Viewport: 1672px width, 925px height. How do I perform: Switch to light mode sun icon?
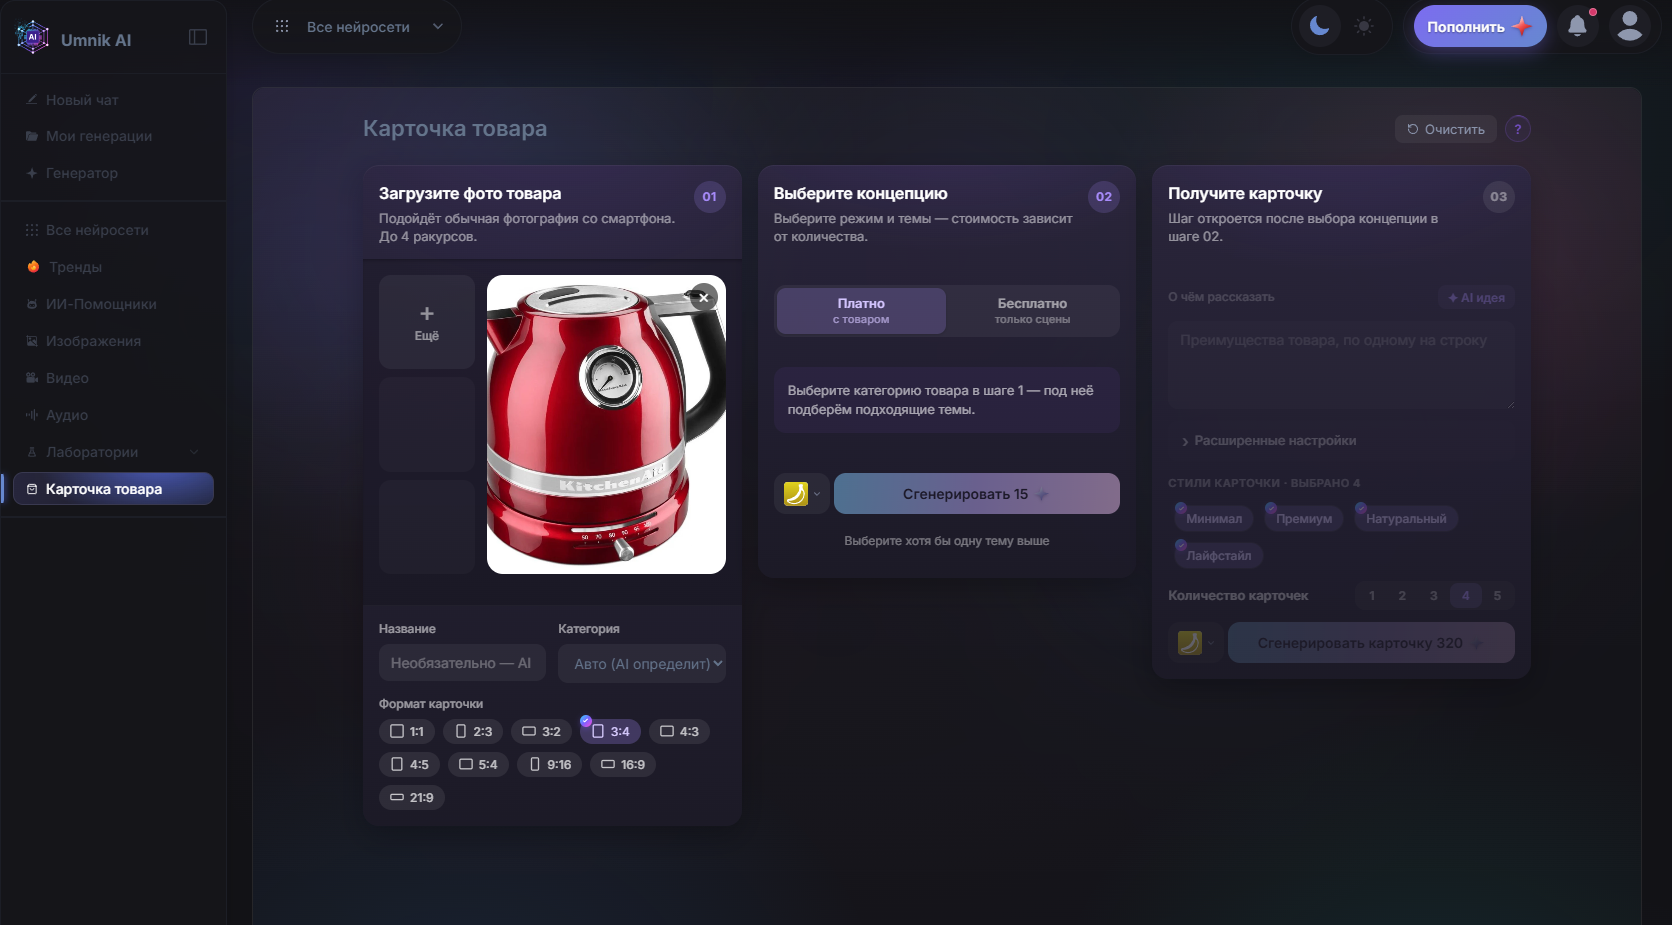1364,26
